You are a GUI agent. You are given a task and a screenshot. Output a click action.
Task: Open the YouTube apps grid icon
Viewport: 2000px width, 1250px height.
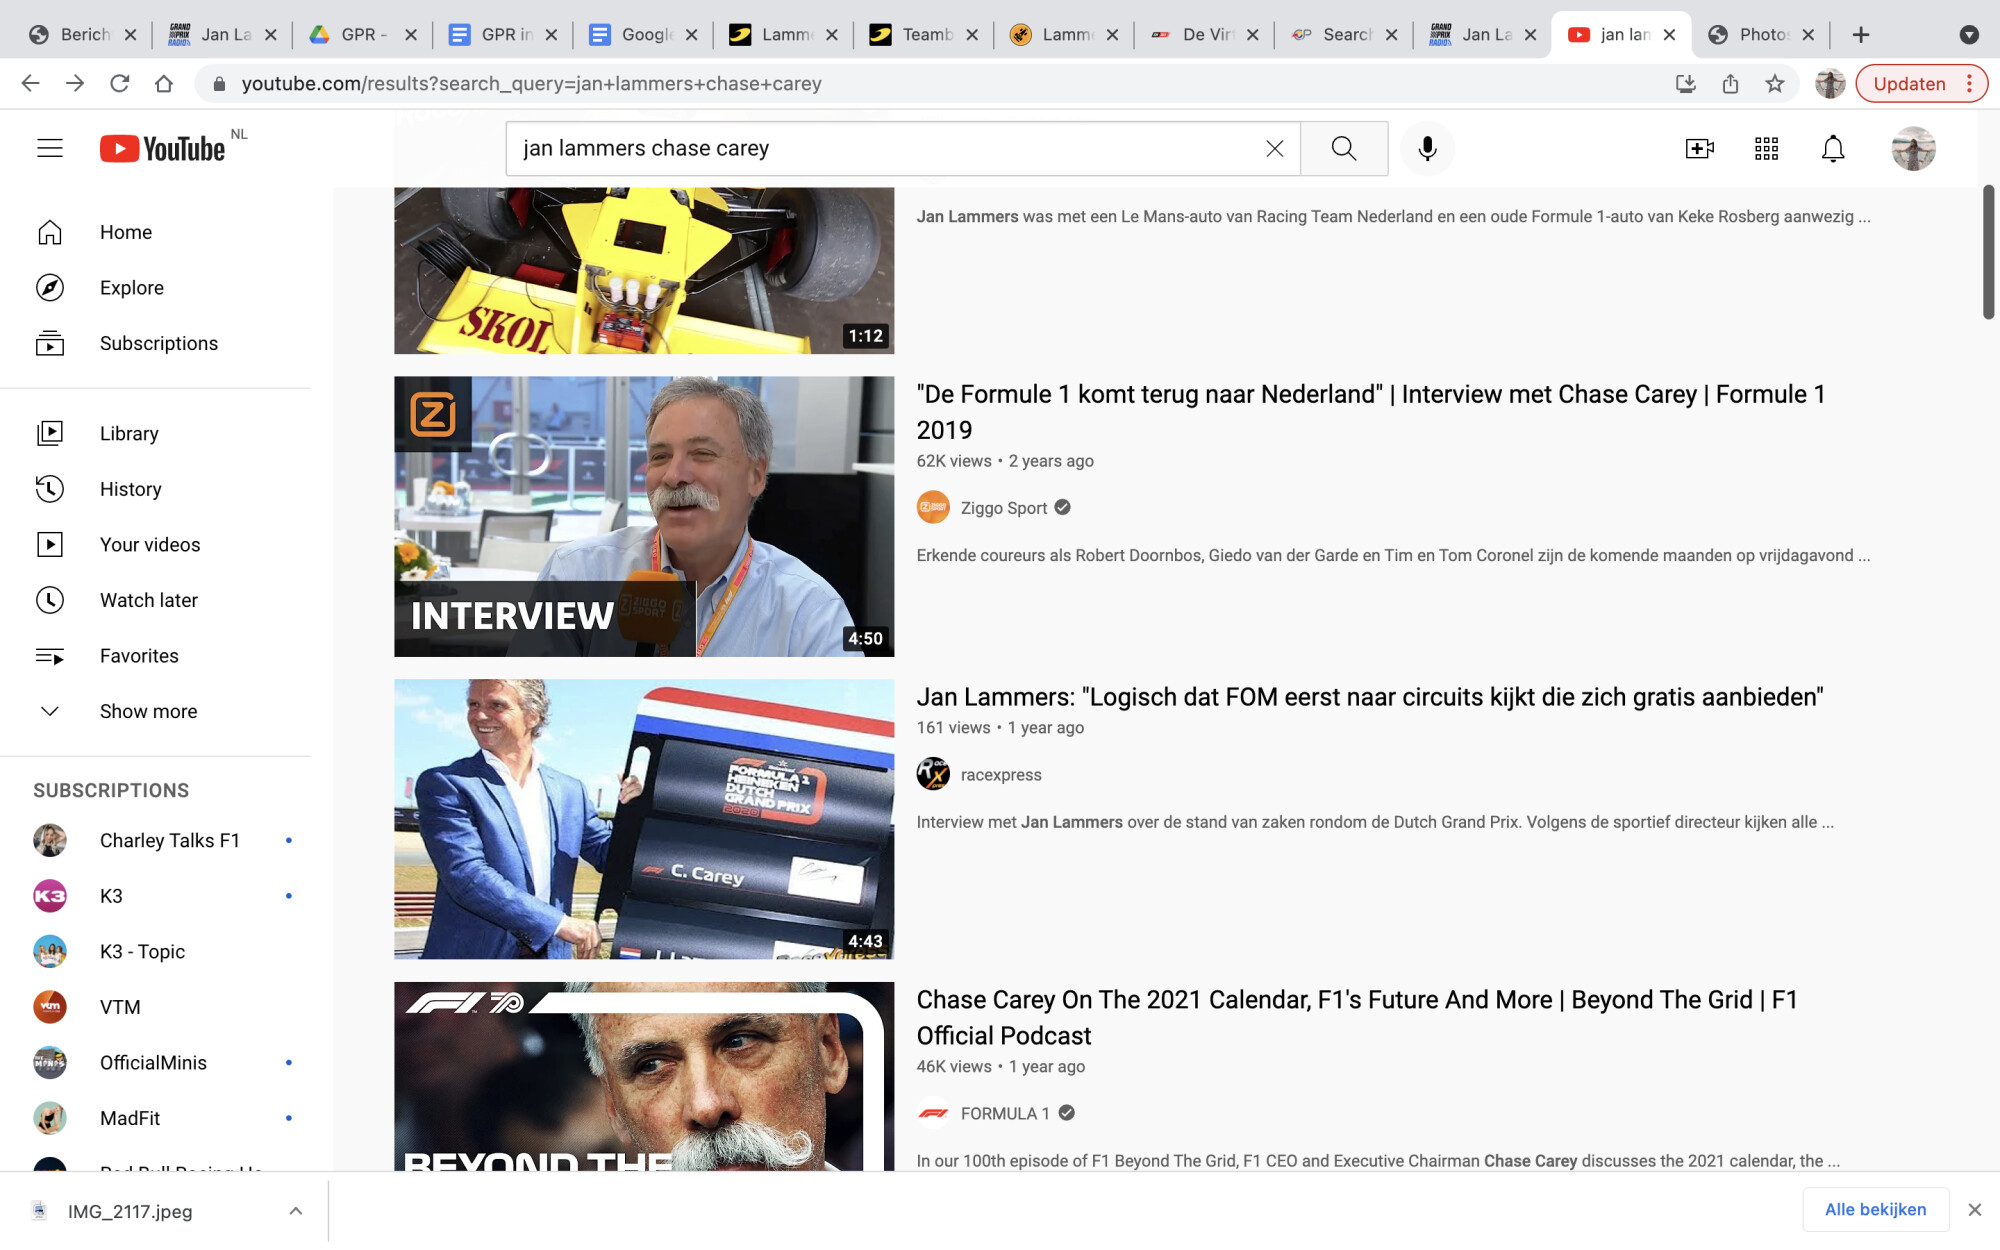(x=1766, y=149)
